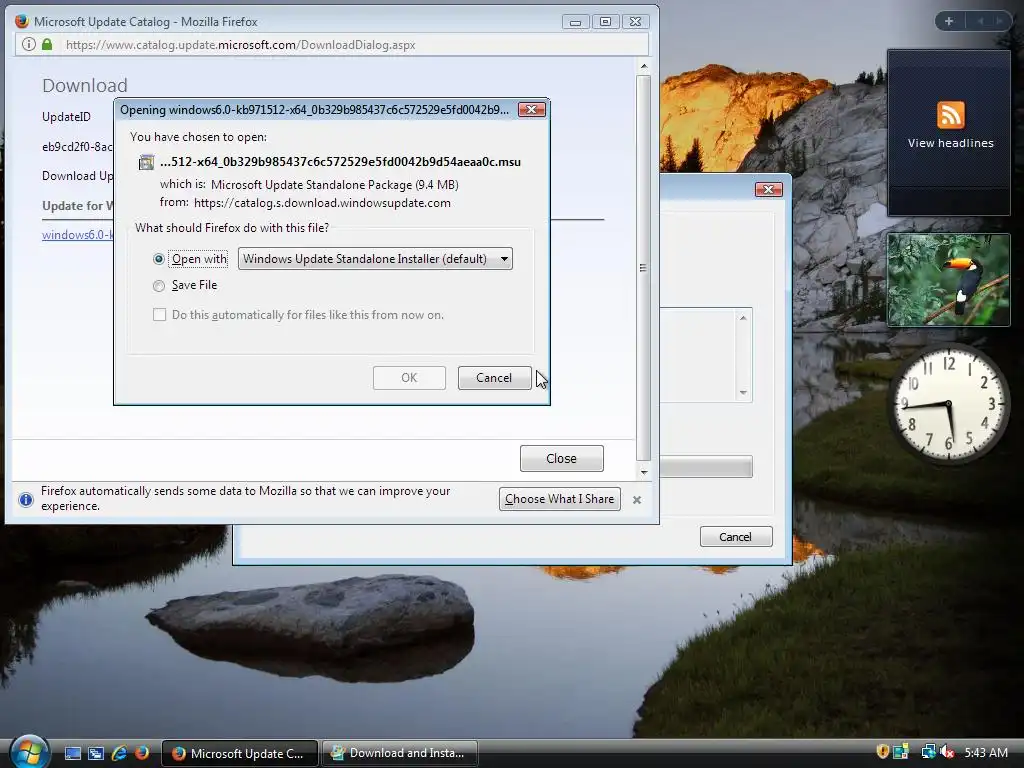Minimize the Firefox window

click(575, 22)
